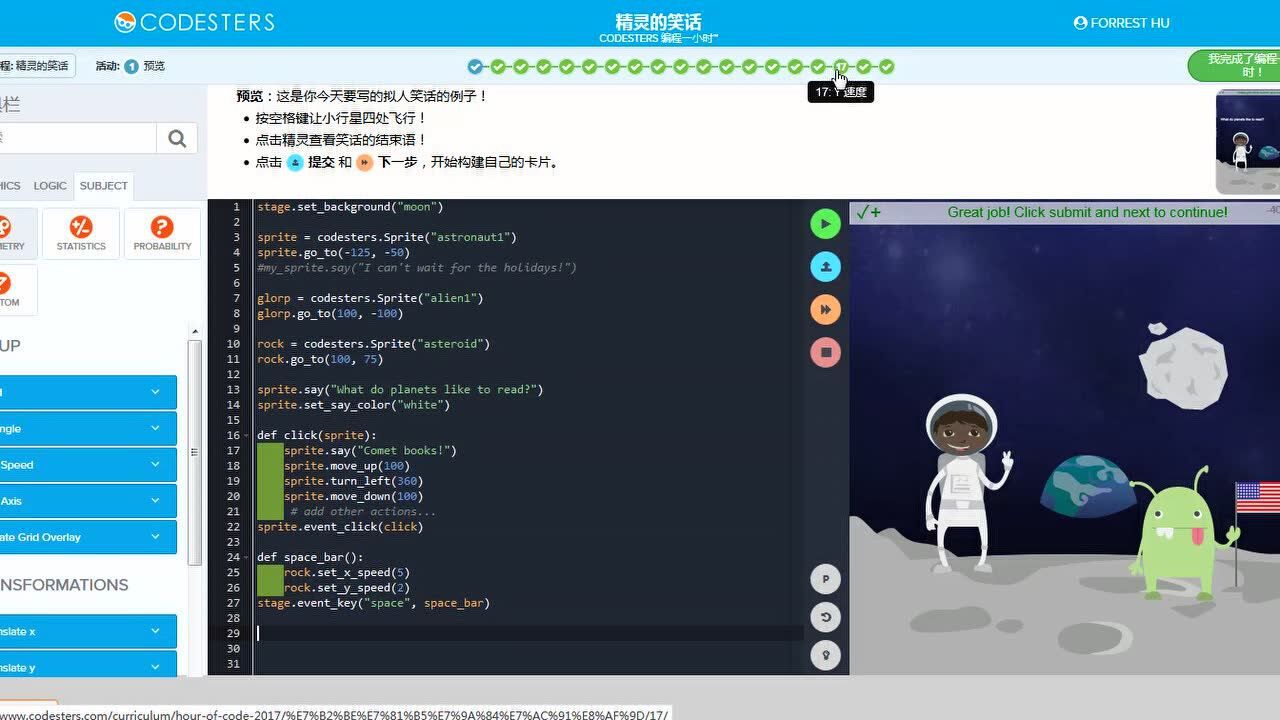
Task: Run the program with the green play button
Action: (x=824, y=223)
